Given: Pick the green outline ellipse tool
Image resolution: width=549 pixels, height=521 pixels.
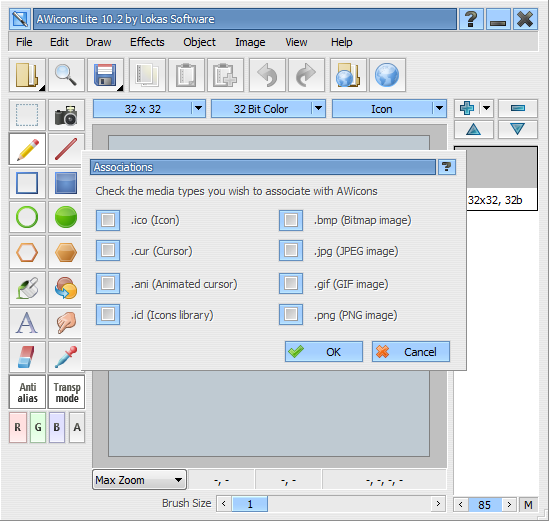Looking at the screenshot, I should click(x=27, y=217).
